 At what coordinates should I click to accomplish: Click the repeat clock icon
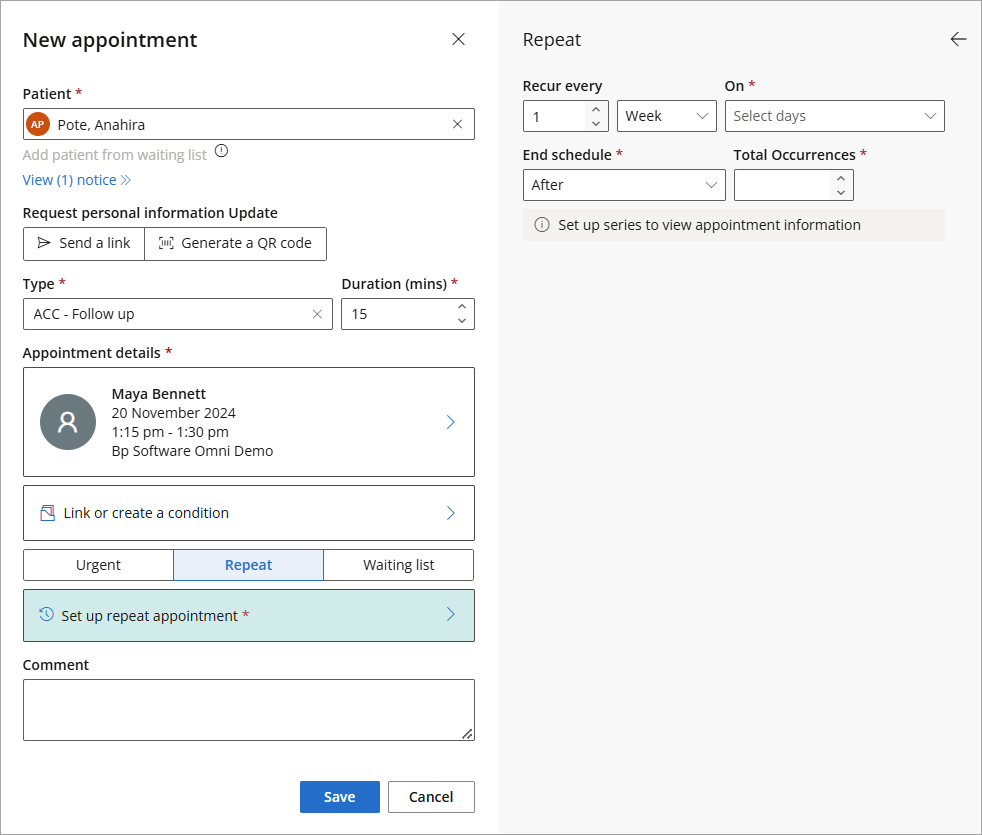(46, 615)
